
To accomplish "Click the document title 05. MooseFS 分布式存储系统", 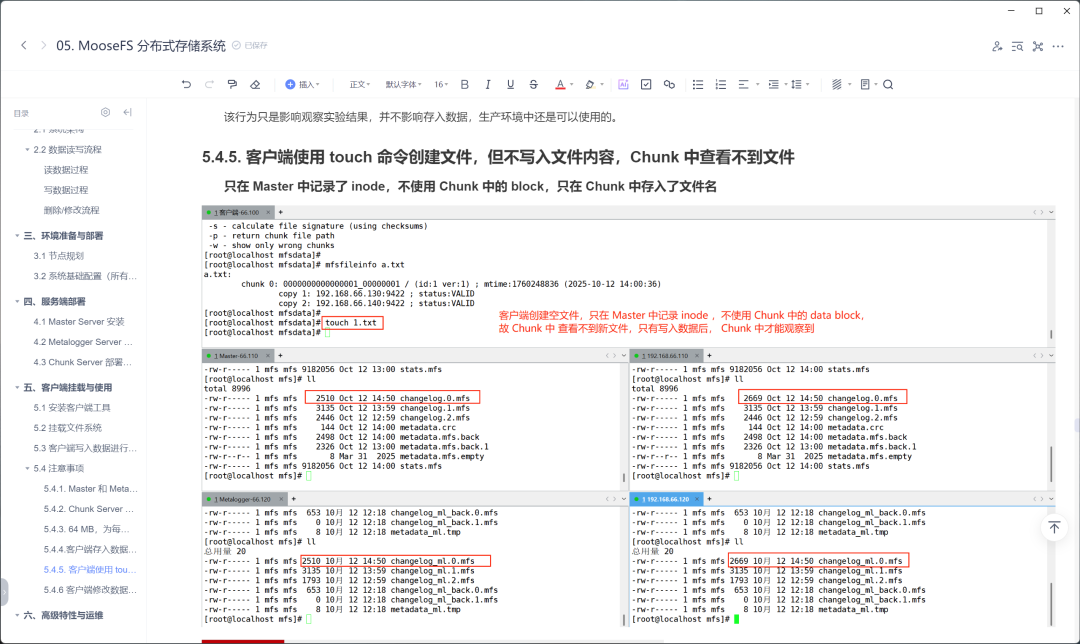I will [141, 45].
